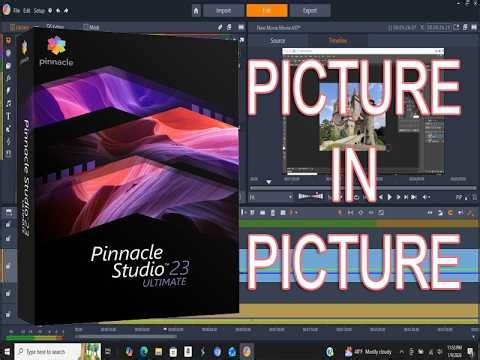Click the dual preview layout icon
This screenshot has width=480, height=360.
pyautogui.click(x=474, y=27)
